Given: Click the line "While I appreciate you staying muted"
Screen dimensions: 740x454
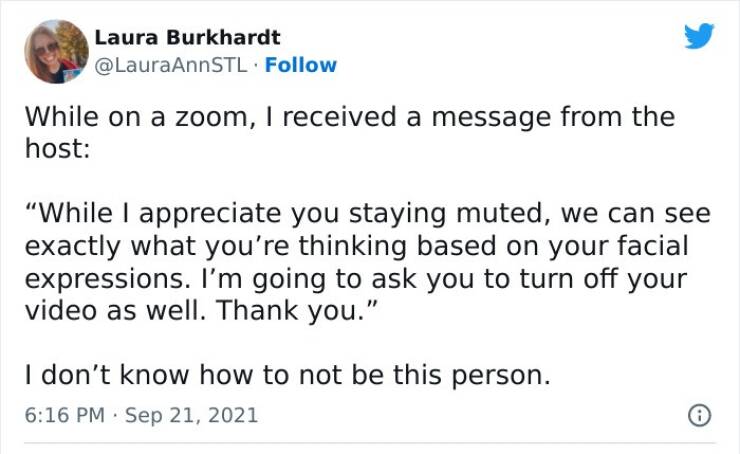Looking at the screenshot, I should [367, 215].
